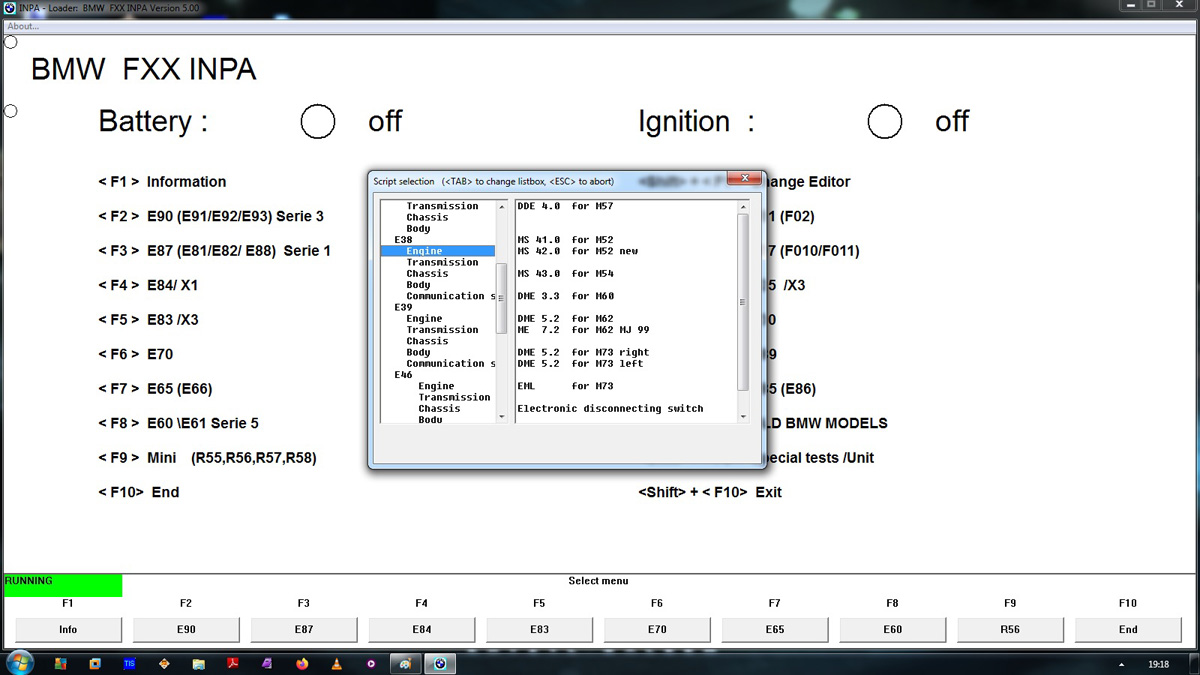1200x675 pixels.
Task: Show hidden system tray icons arrow
Action: pos(1120,664)
